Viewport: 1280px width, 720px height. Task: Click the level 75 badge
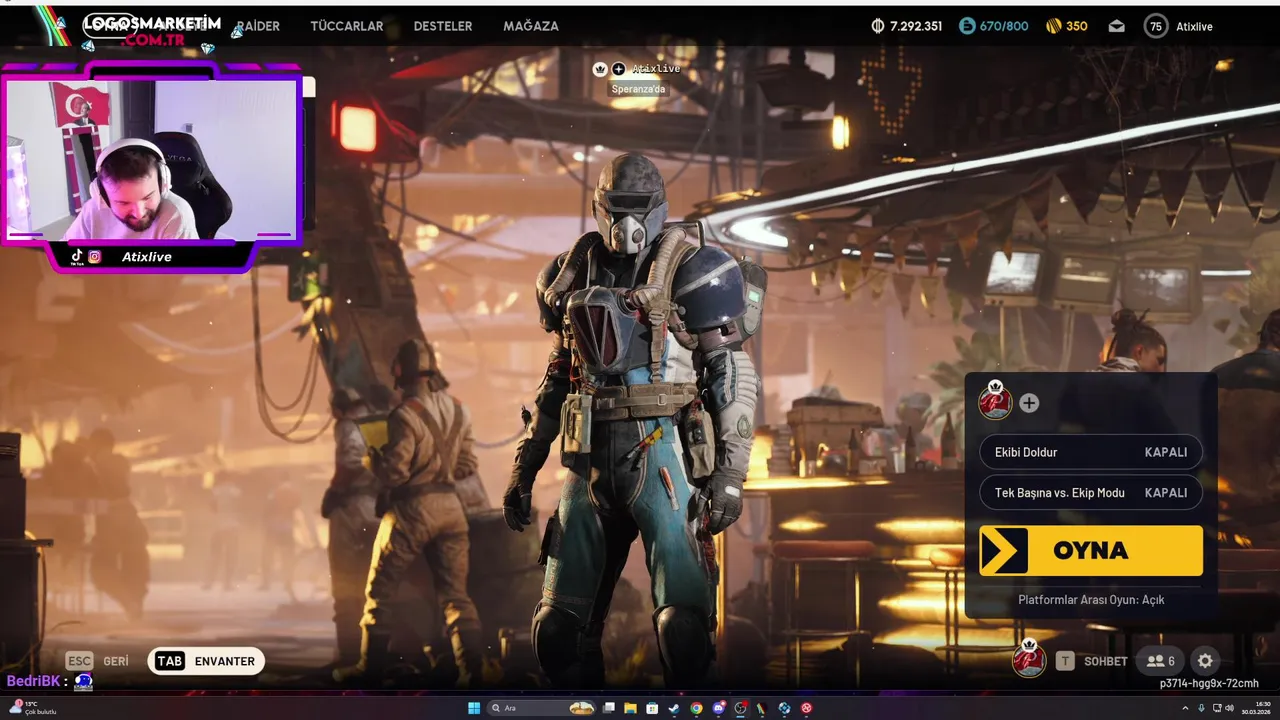1156,26
